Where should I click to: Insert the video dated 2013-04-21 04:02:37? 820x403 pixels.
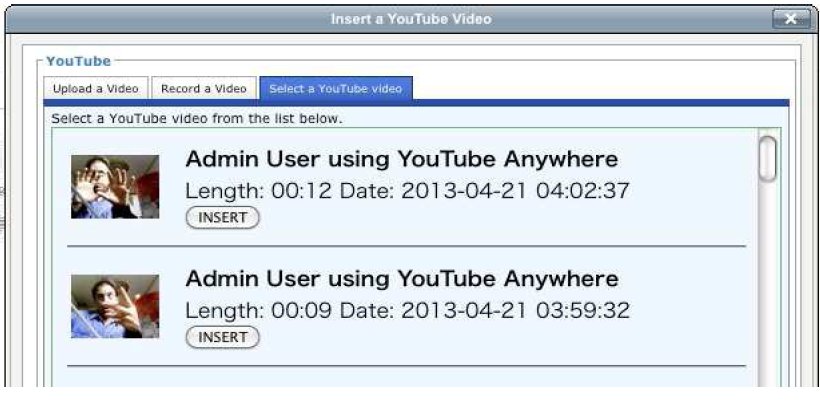[222, 217]
